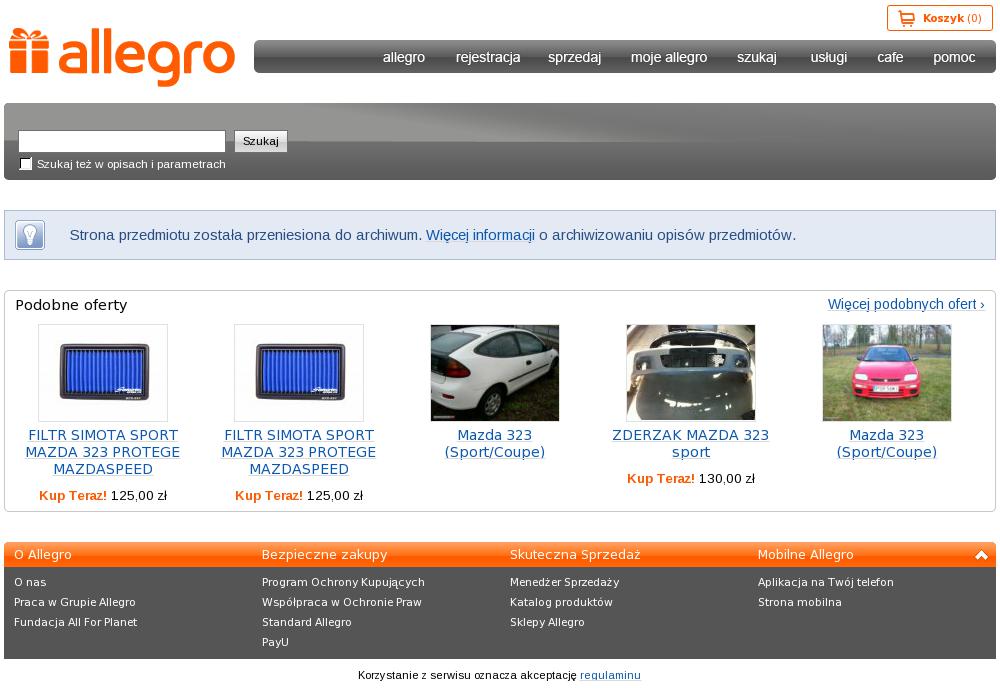Open red Mazda 323 car photo

click(886, 373)
